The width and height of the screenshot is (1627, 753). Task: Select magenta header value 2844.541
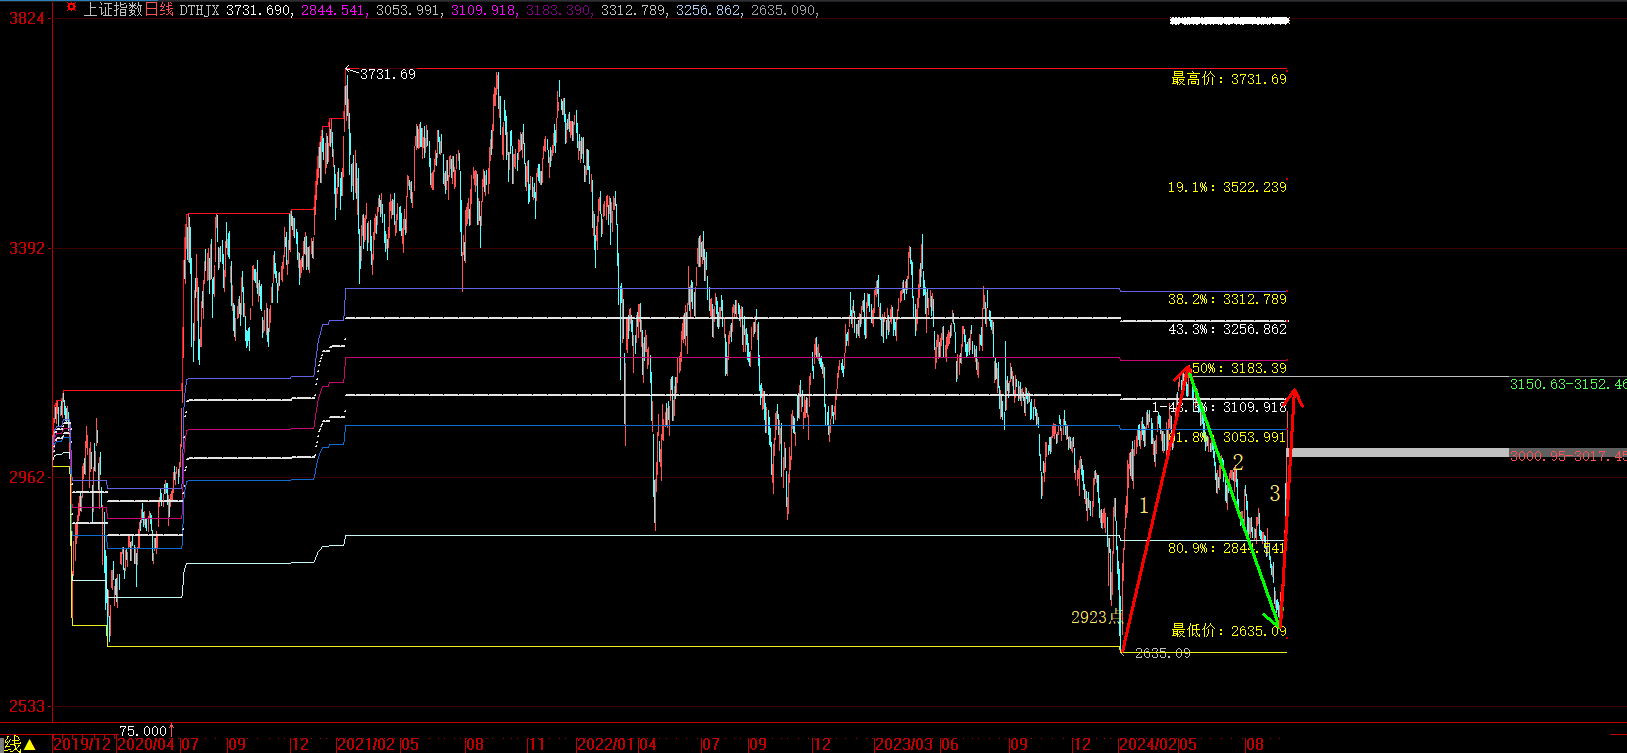point(334,10)
